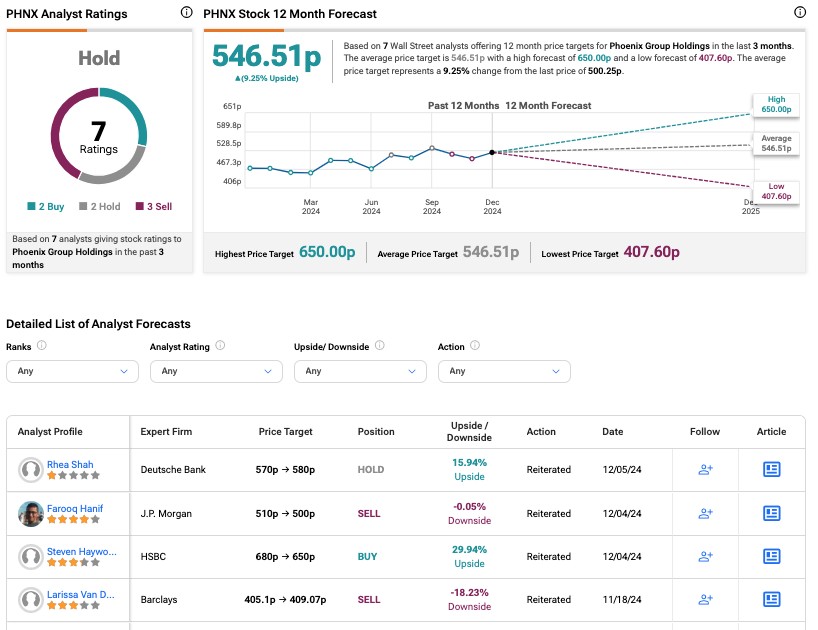Click info icon next to Ranks filter
This screenshot has height=630, width=818.
pos(42,346)
